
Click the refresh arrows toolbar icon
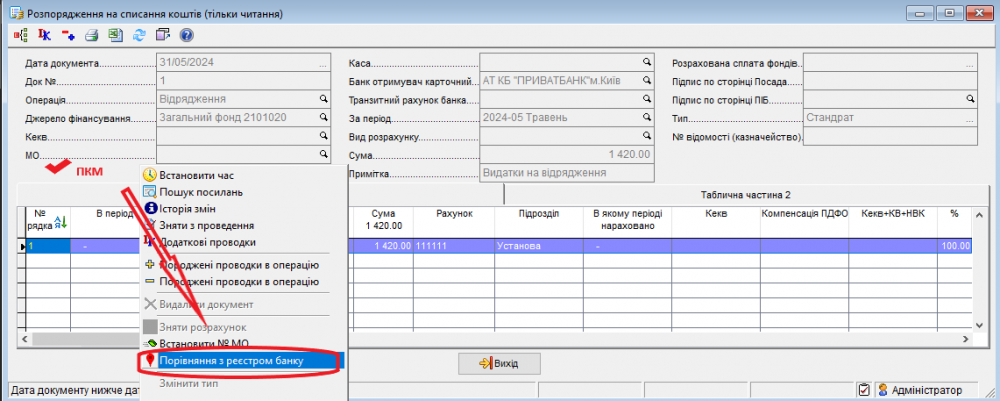tap(139, 35)
